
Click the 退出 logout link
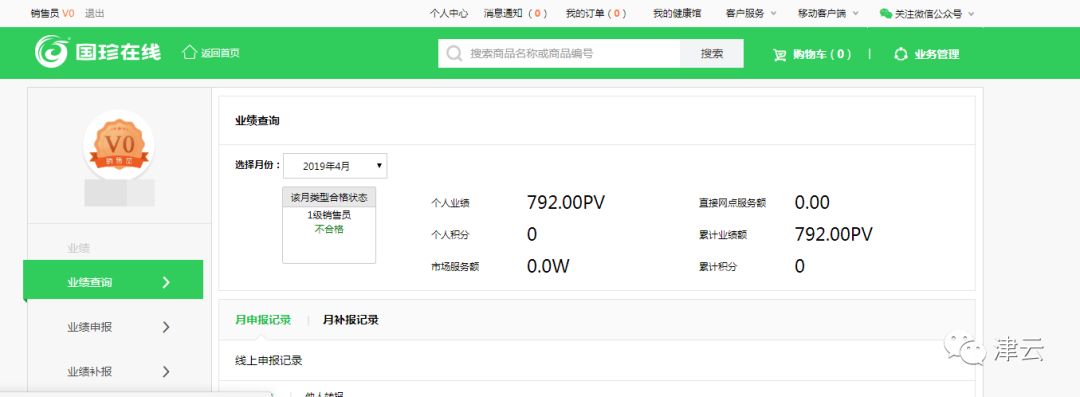(x=95, y=13)
